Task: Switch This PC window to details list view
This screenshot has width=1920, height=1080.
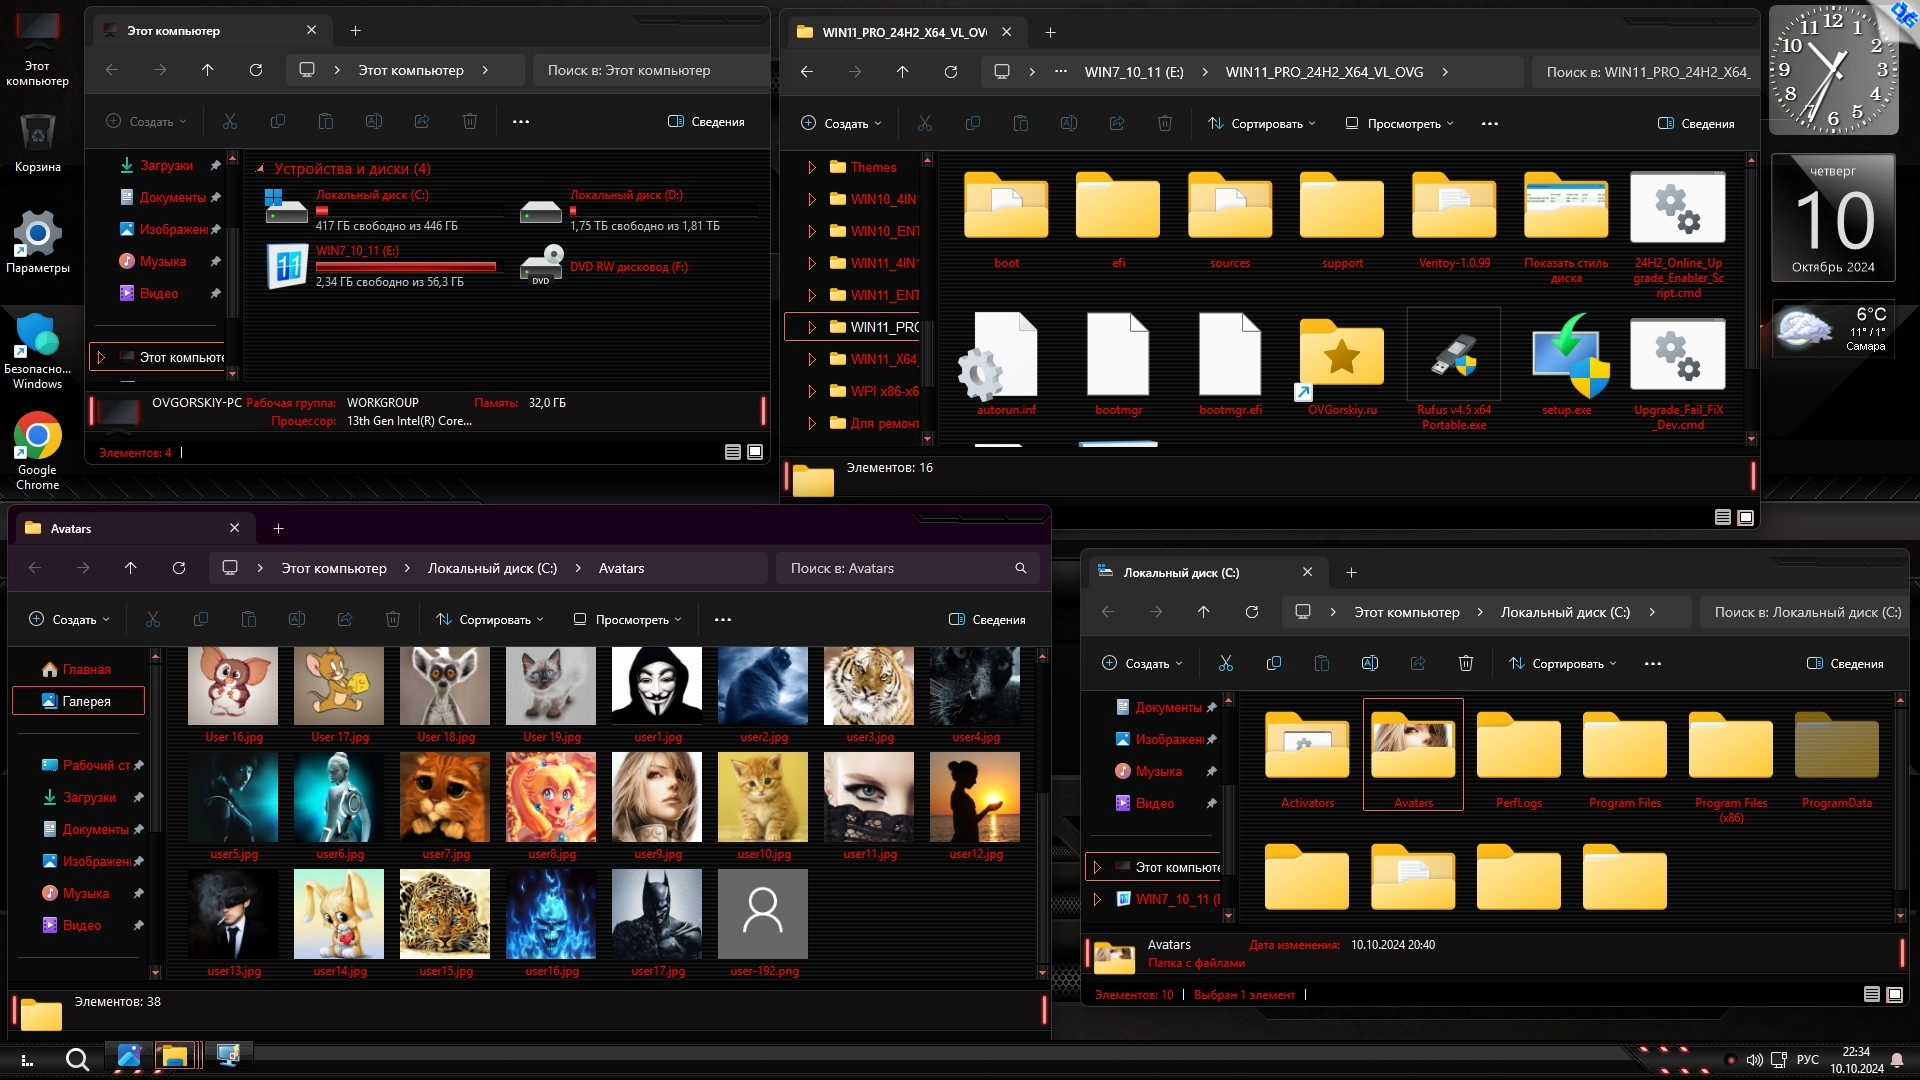Action: click(x=733, y=453)
